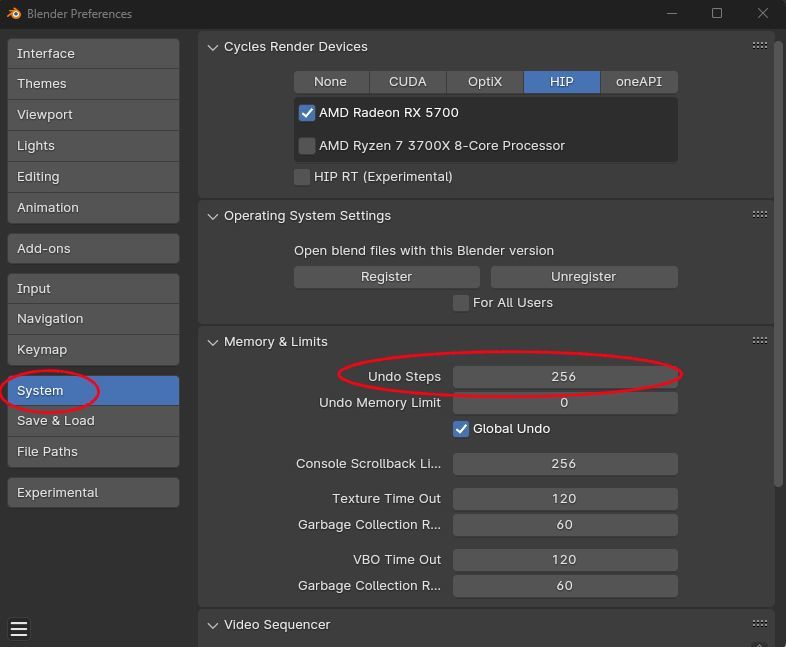Open the Input preferences section

[93, 289]
